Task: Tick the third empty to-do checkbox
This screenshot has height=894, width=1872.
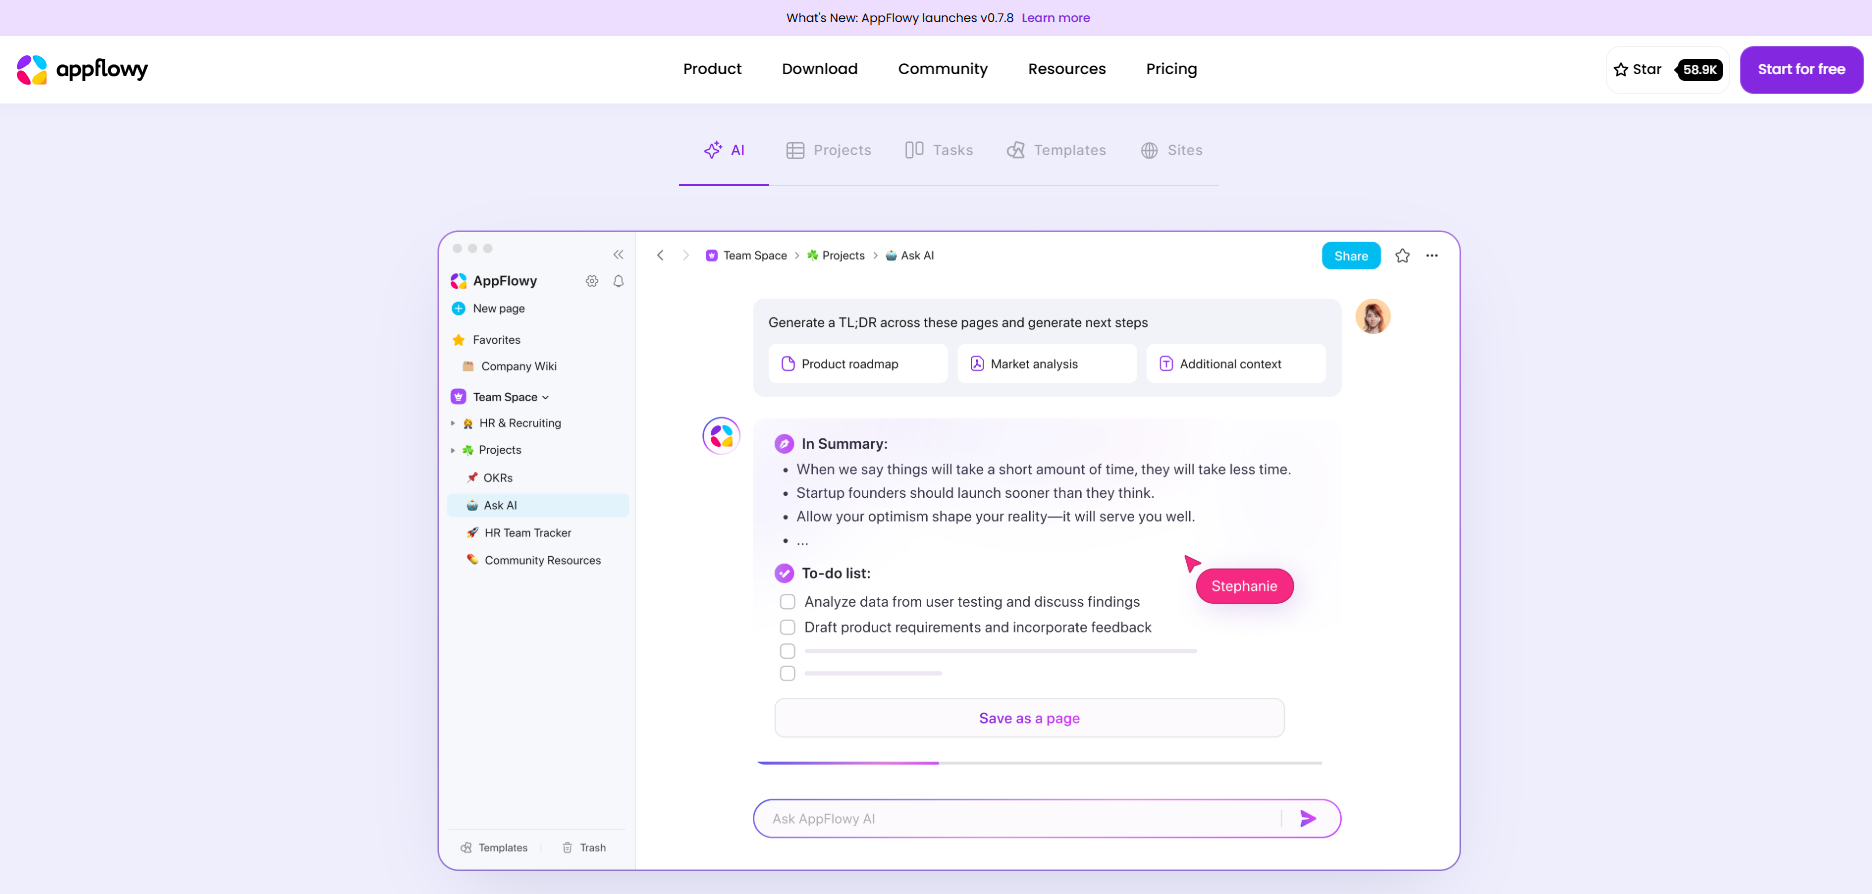Action: click(788, 651)
